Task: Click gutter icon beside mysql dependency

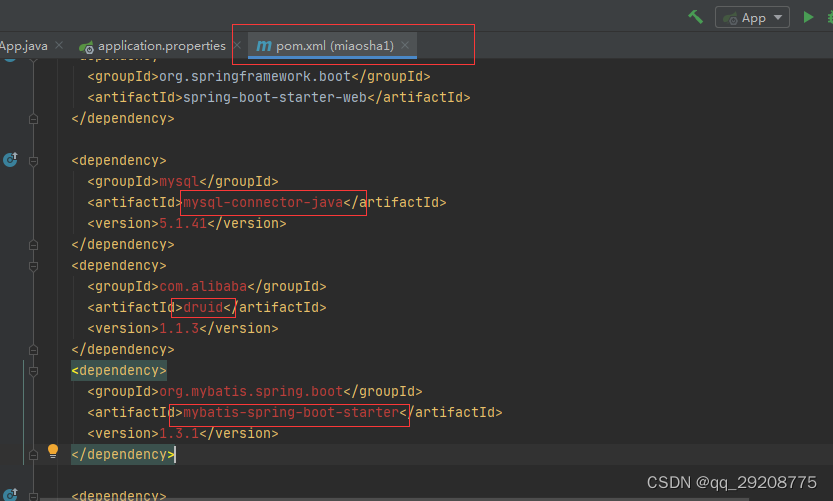Action: [10, 159]
